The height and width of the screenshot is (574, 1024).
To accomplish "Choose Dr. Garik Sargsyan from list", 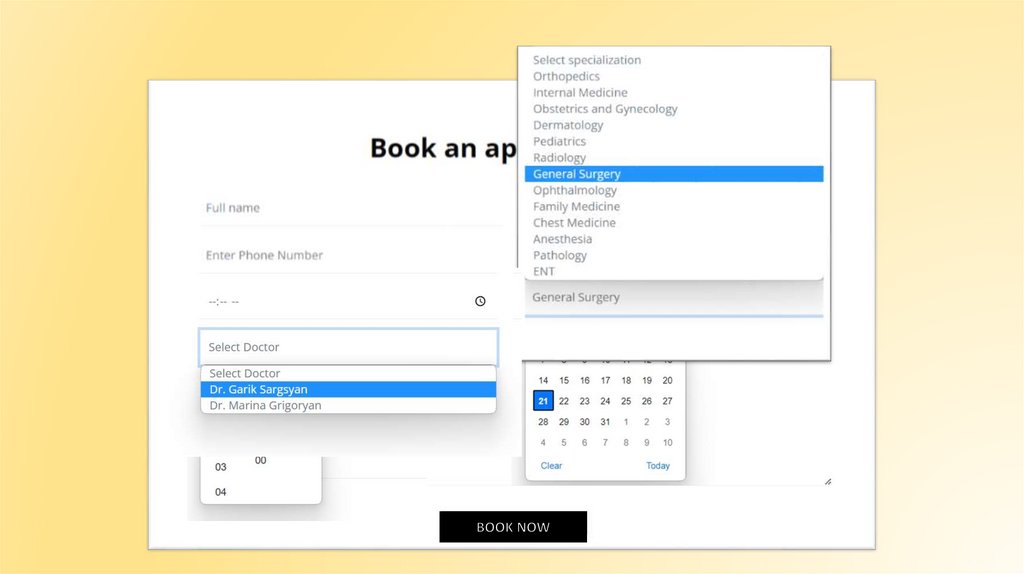I will point(348,389).
